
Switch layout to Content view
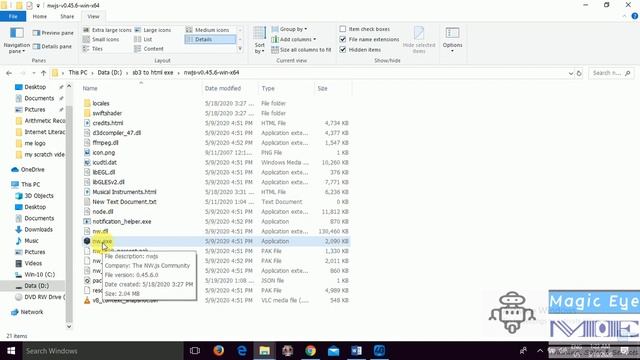click(x=149, y=49)
